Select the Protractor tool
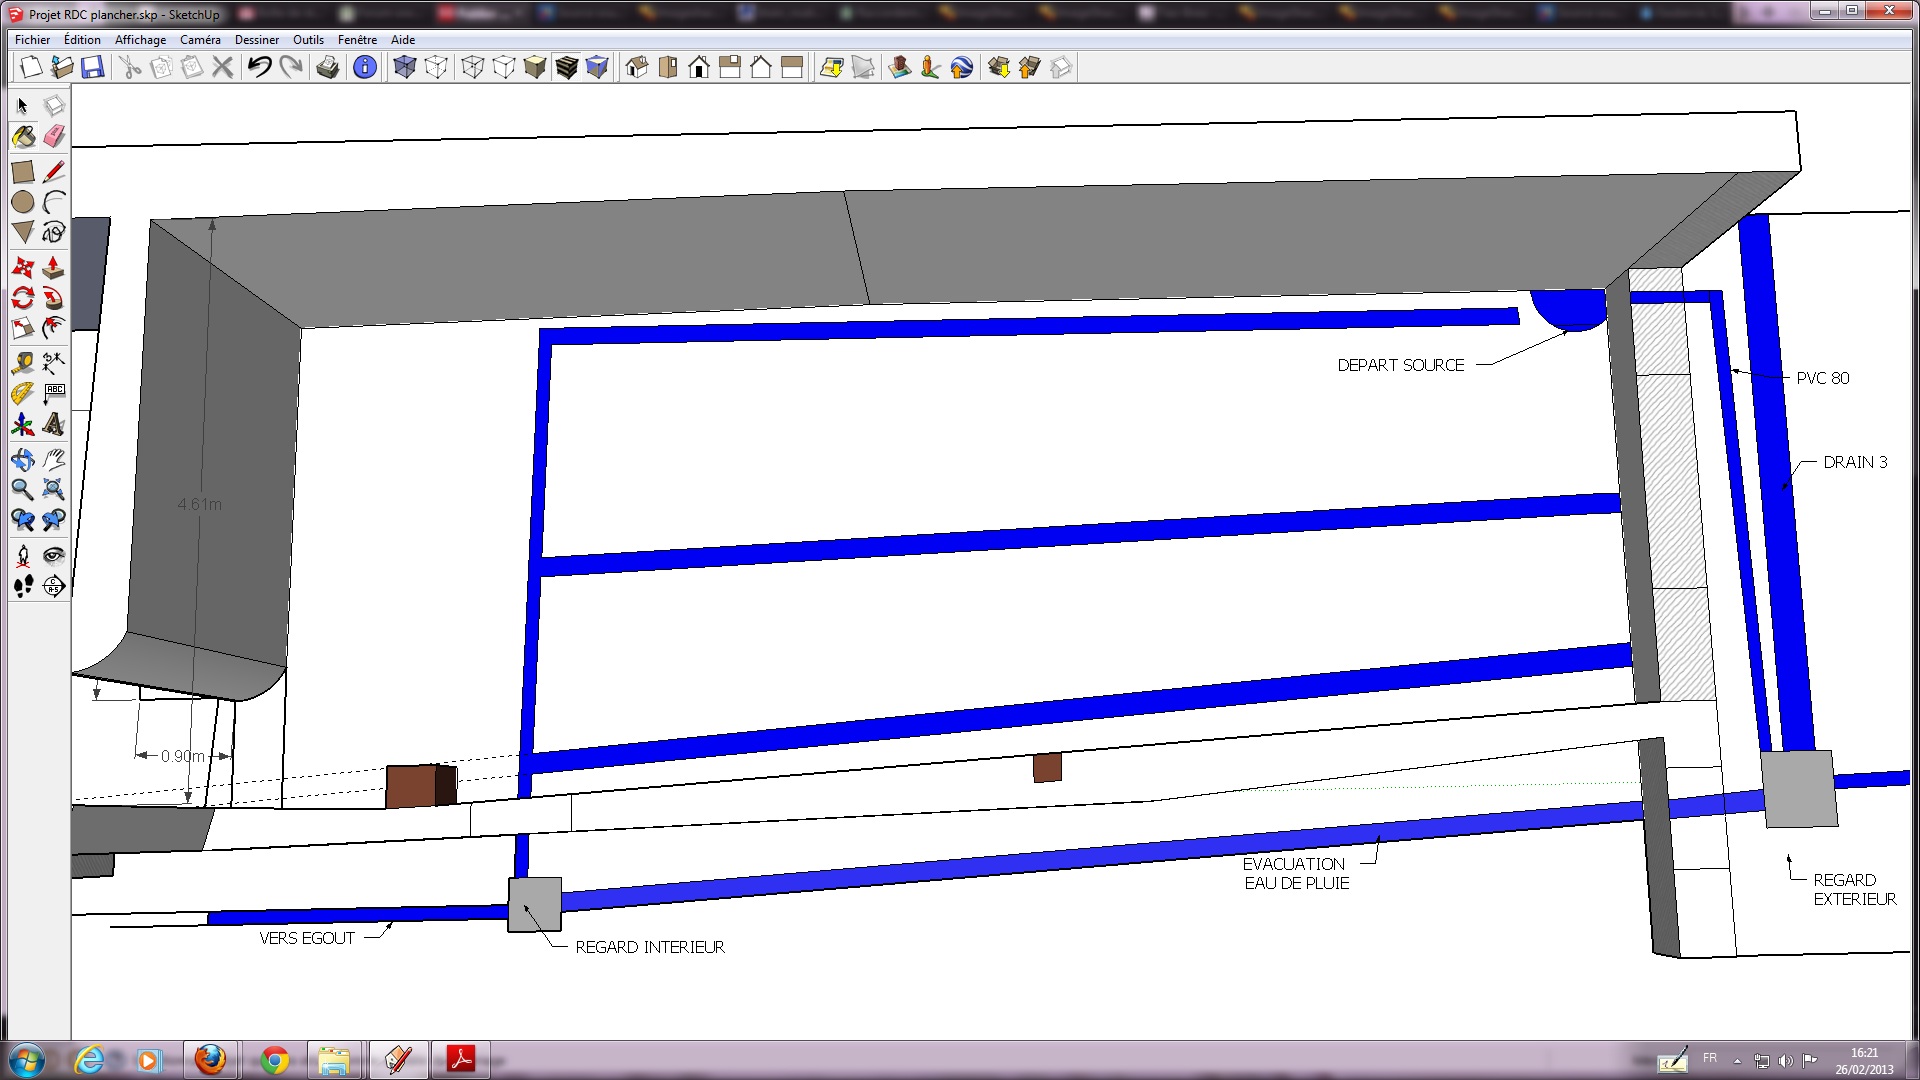The width and height of the screenshot is (1920, 1080). pyautogui.click(x=23, y=394)
